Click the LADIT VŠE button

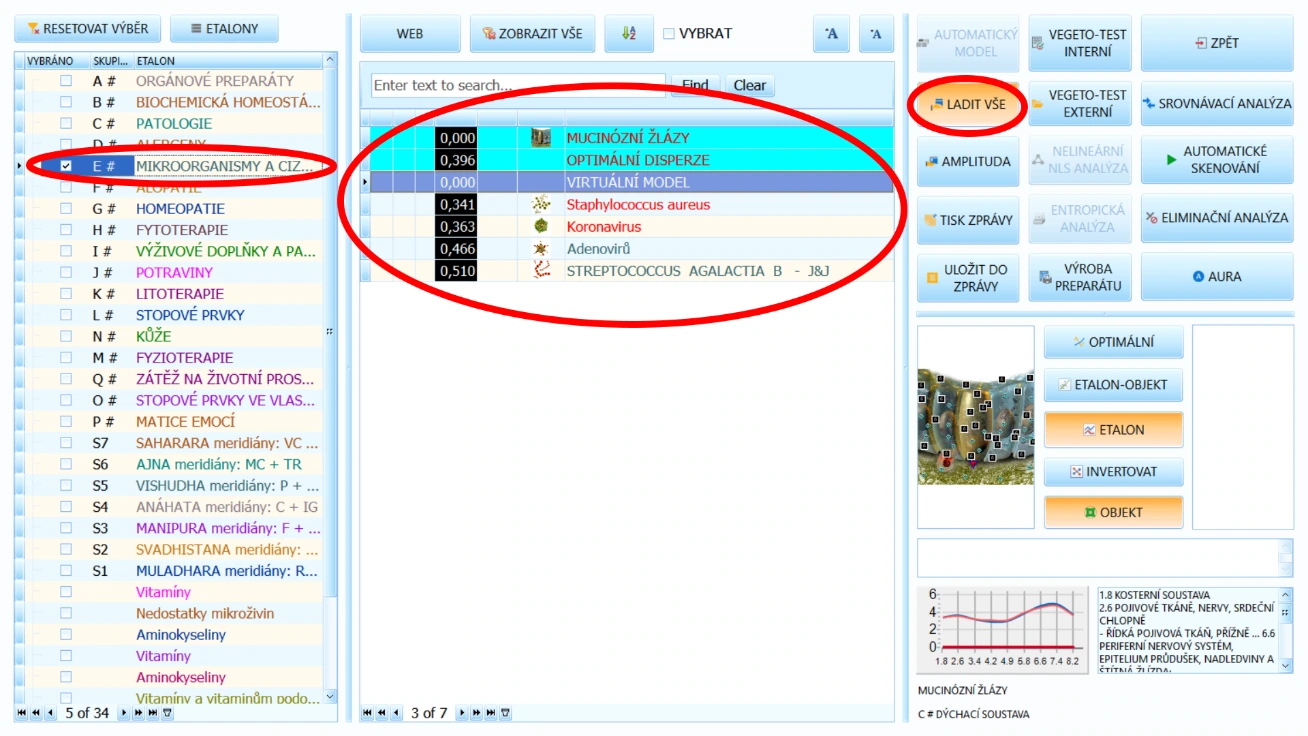point(968,104)
